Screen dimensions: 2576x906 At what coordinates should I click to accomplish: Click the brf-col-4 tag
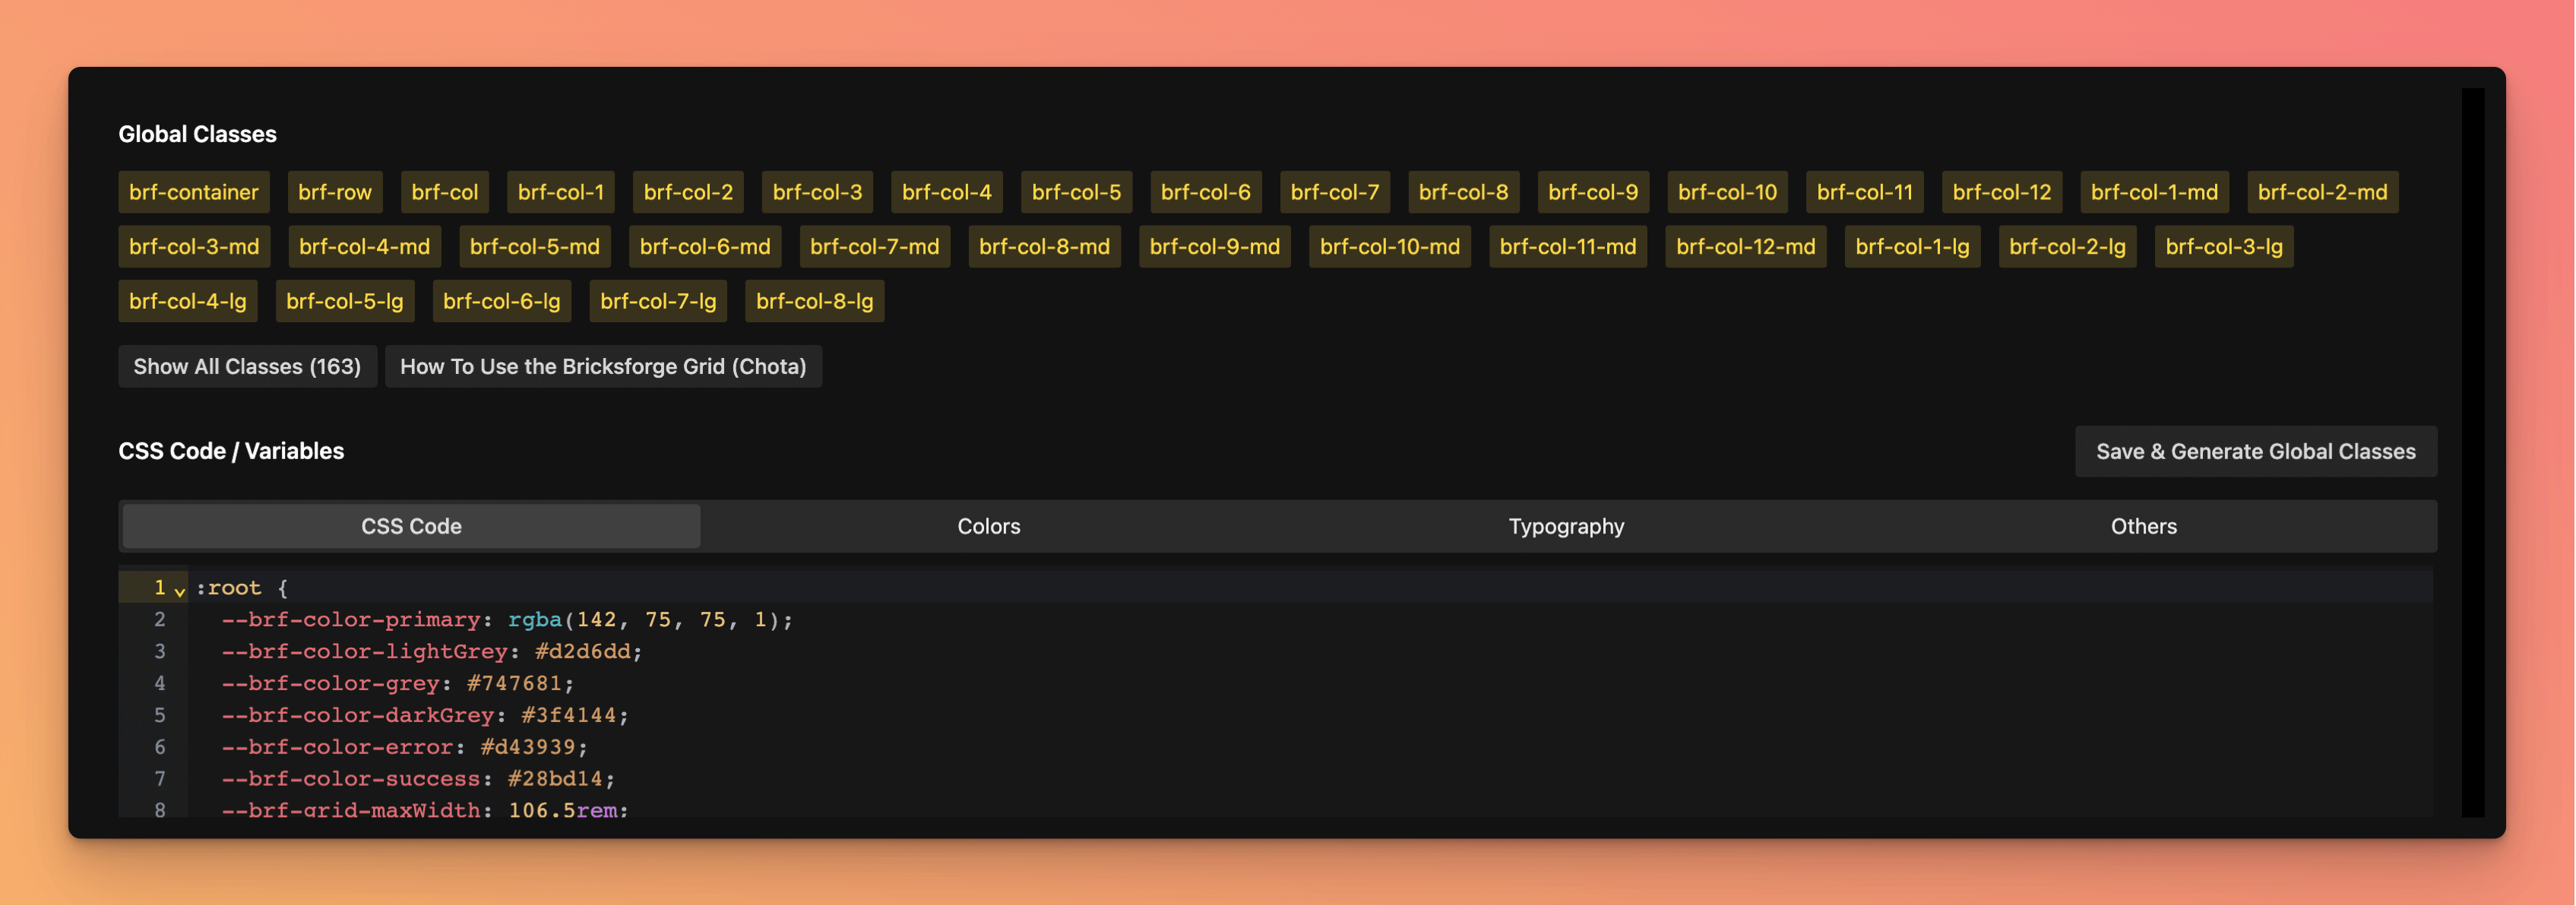coord(947,192)
